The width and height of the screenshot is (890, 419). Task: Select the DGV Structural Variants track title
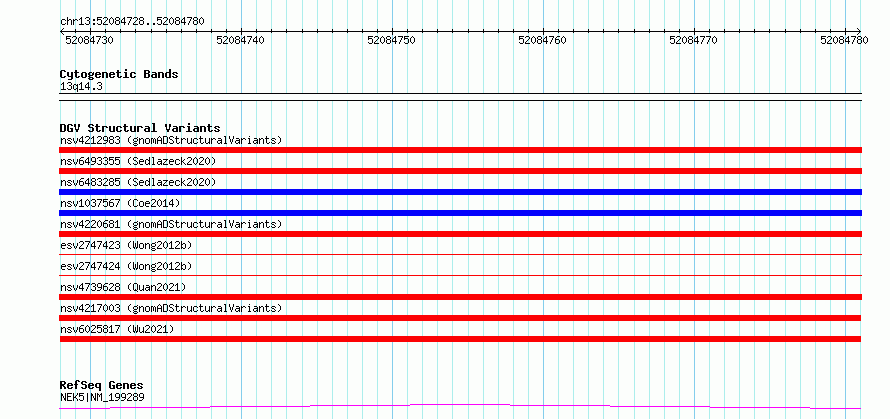[x=140, y=128]
